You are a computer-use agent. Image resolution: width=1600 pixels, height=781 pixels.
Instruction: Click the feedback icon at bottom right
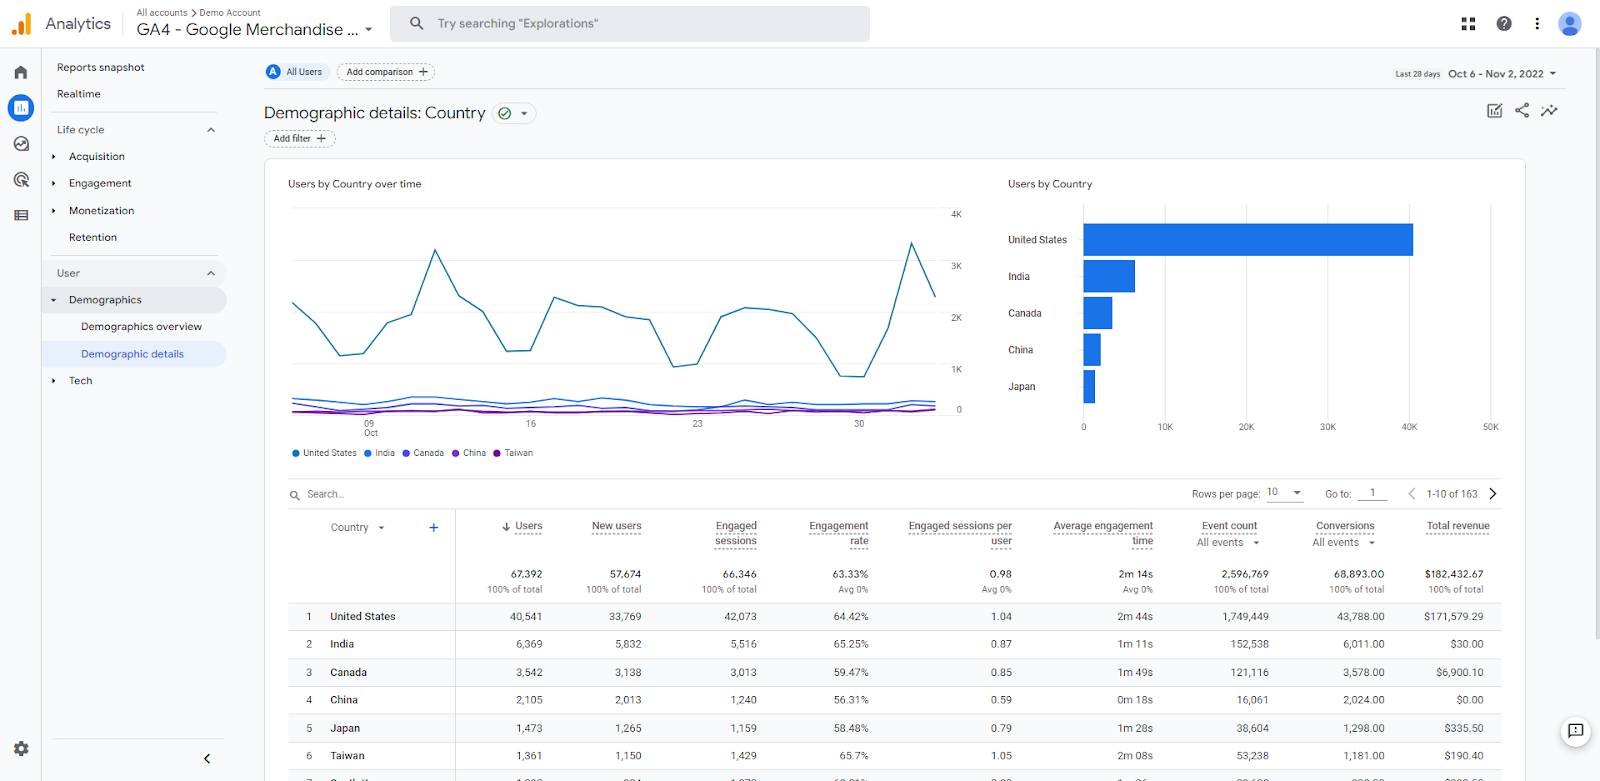tap(1575, 732)
